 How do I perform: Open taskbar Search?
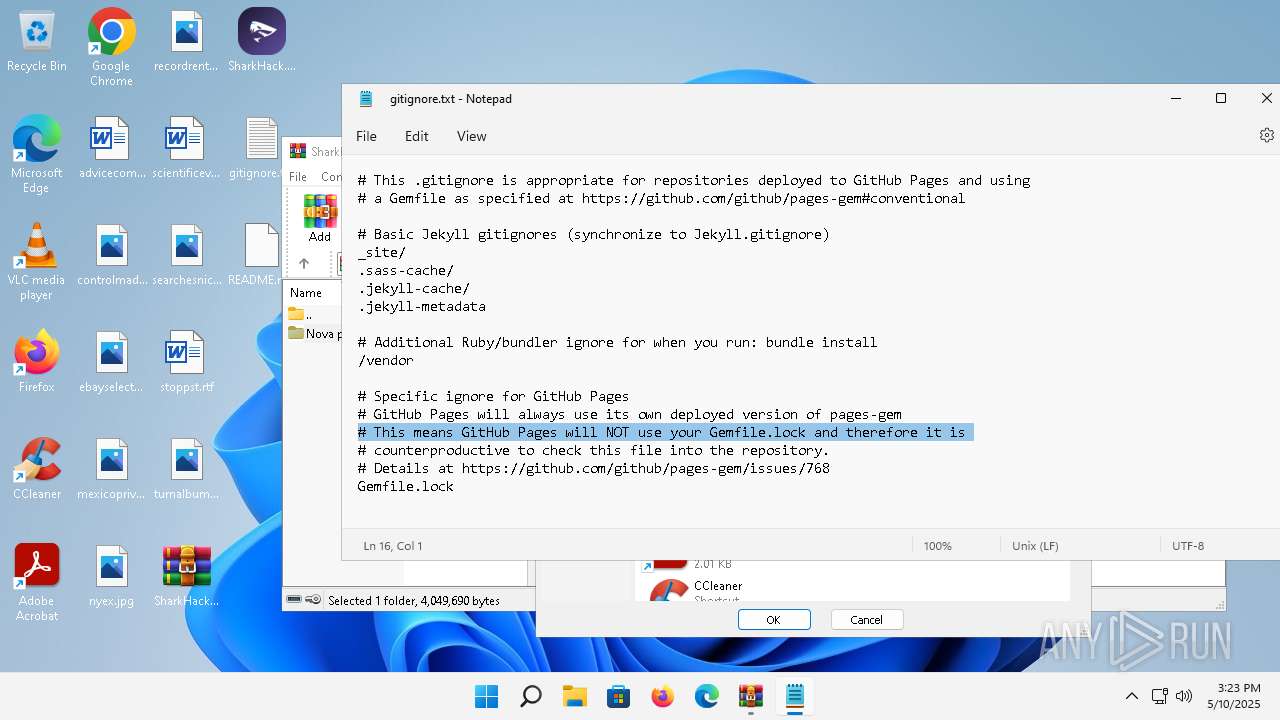pos(531,696)
